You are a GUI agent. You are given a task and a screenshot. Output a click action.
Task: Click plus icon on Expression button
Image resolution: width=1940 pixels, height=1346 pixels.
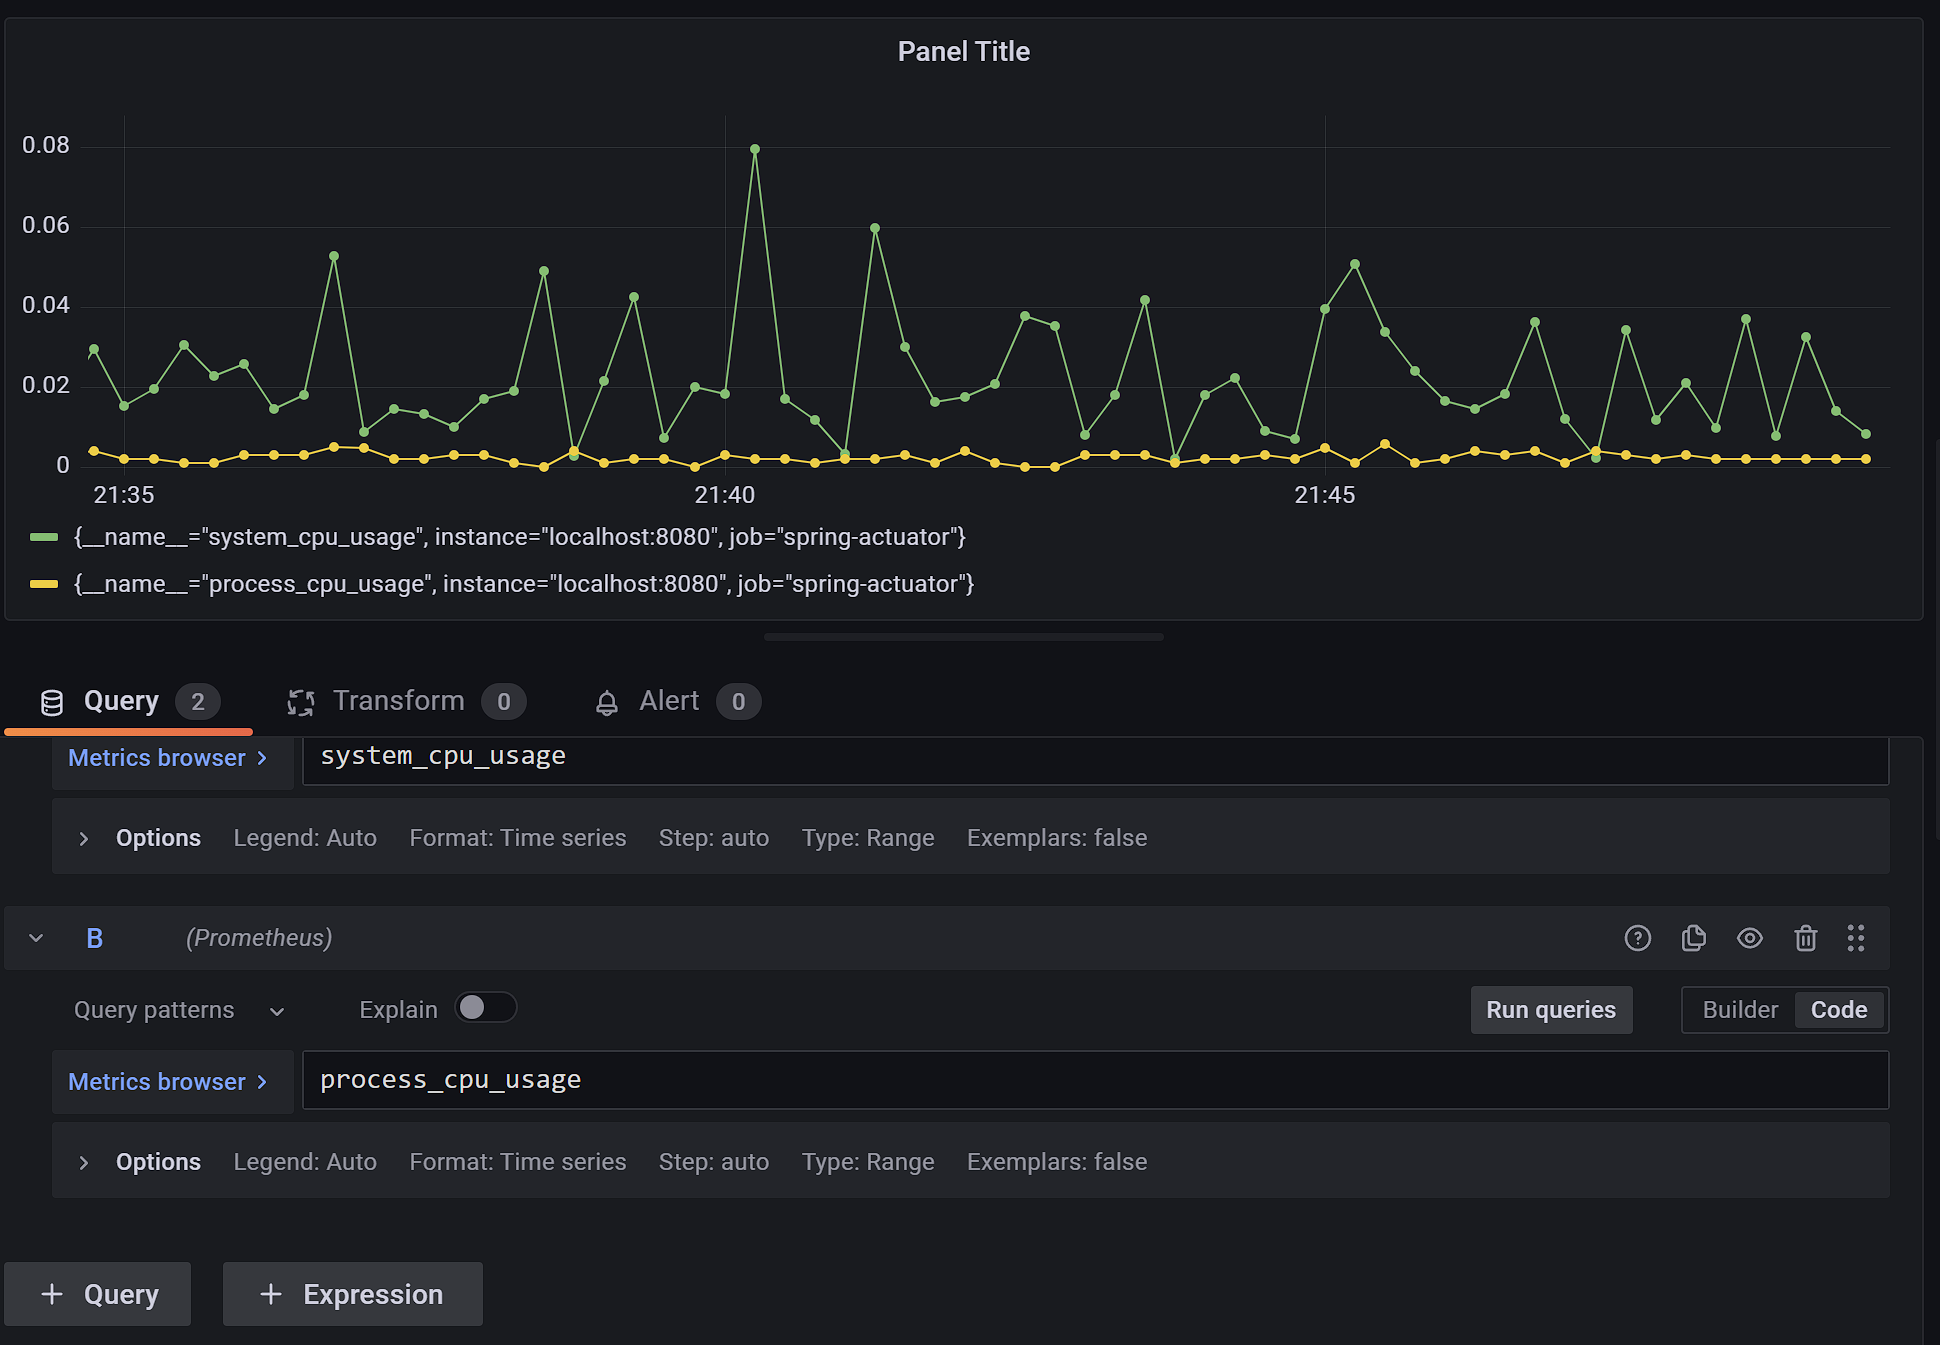pyautogui.click(x=271, y=1294)
